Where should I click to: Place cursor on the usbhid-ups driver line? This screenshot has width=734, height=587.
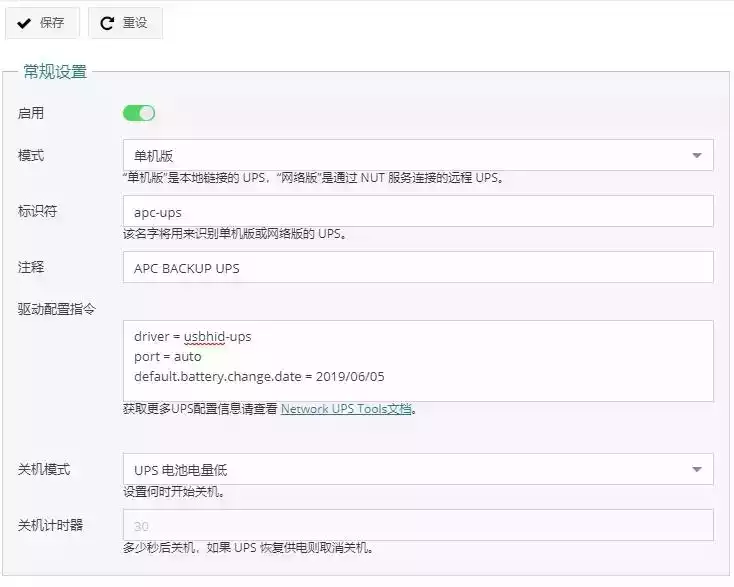click(x=193, y=336)
